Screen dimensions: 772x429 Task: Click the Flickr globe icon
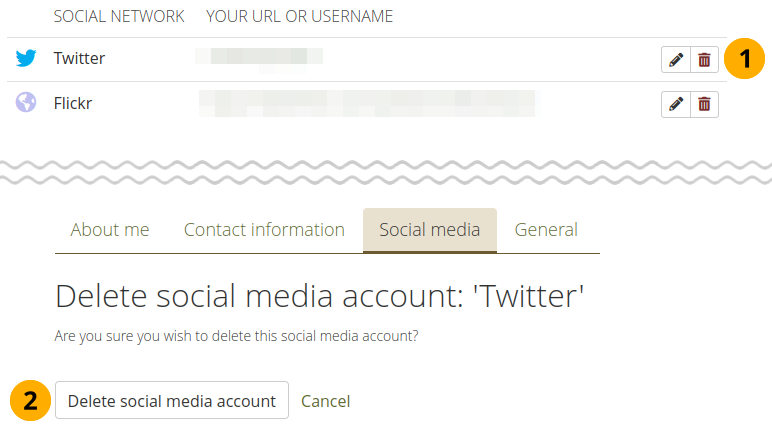point(26,102)
